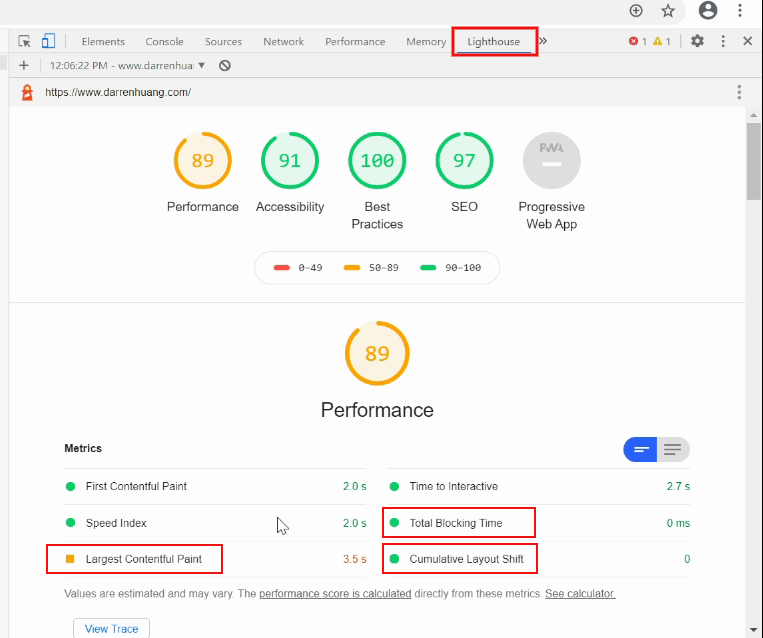Image resolution: width=763 pixels, height=638 pixels.
Task: Click the install plus-circle icon in address bar
Action: 636,11
